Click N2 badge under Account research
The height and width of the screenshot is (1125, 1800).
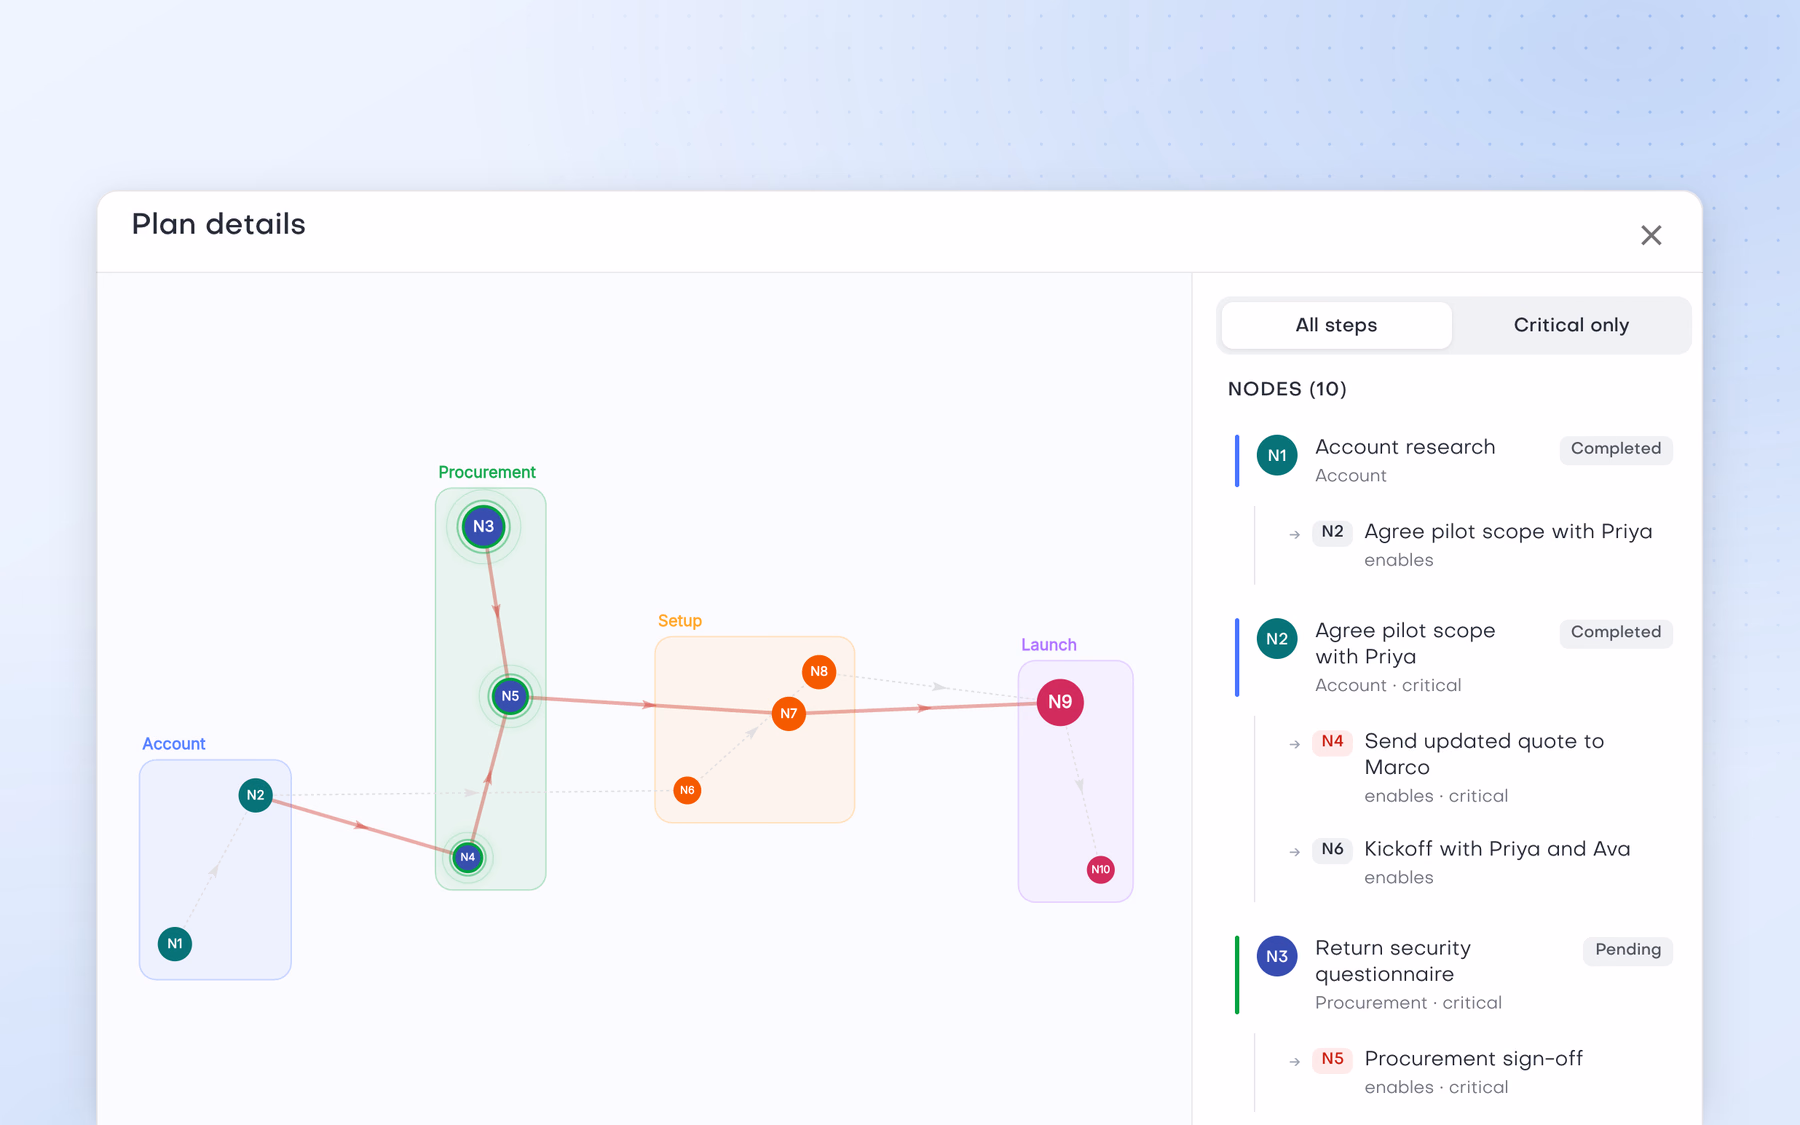pos(1332,532)
